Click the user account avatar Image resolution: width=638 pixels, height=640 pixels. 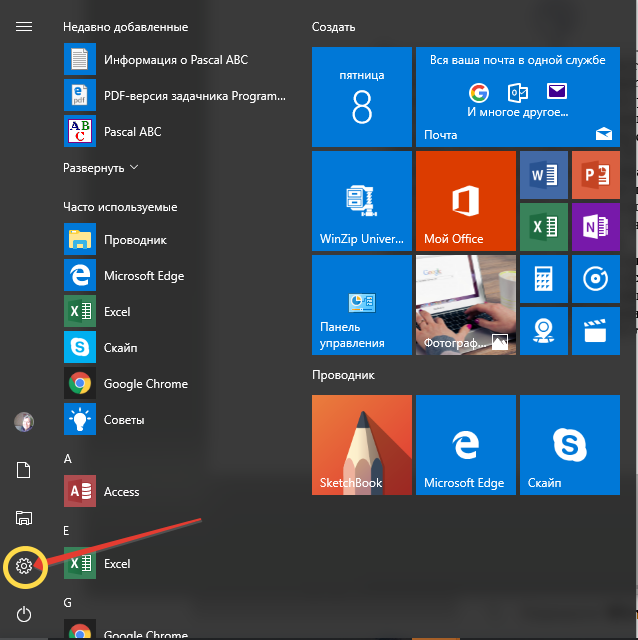coord(24,422)
